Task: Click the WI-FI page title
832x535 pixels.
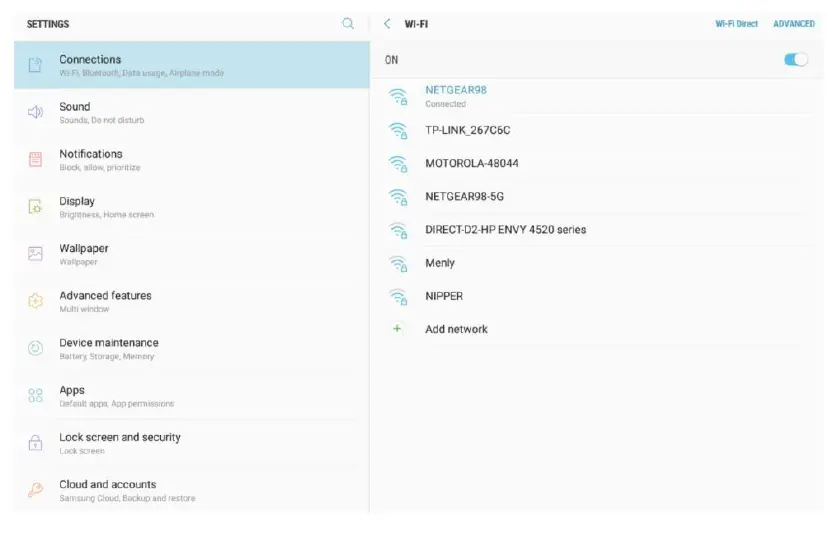Action: (416, 24)
